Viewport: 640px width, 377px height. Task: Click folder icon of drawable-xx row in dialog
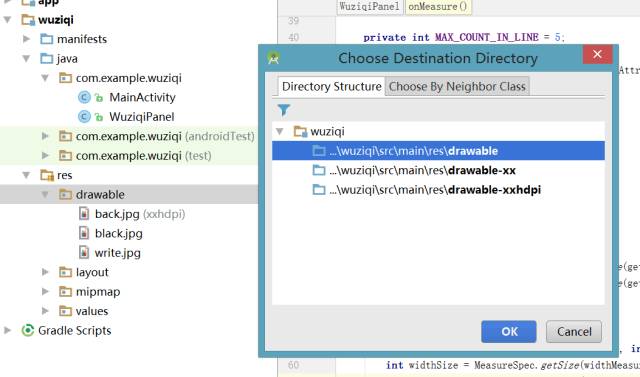[319, 170]
